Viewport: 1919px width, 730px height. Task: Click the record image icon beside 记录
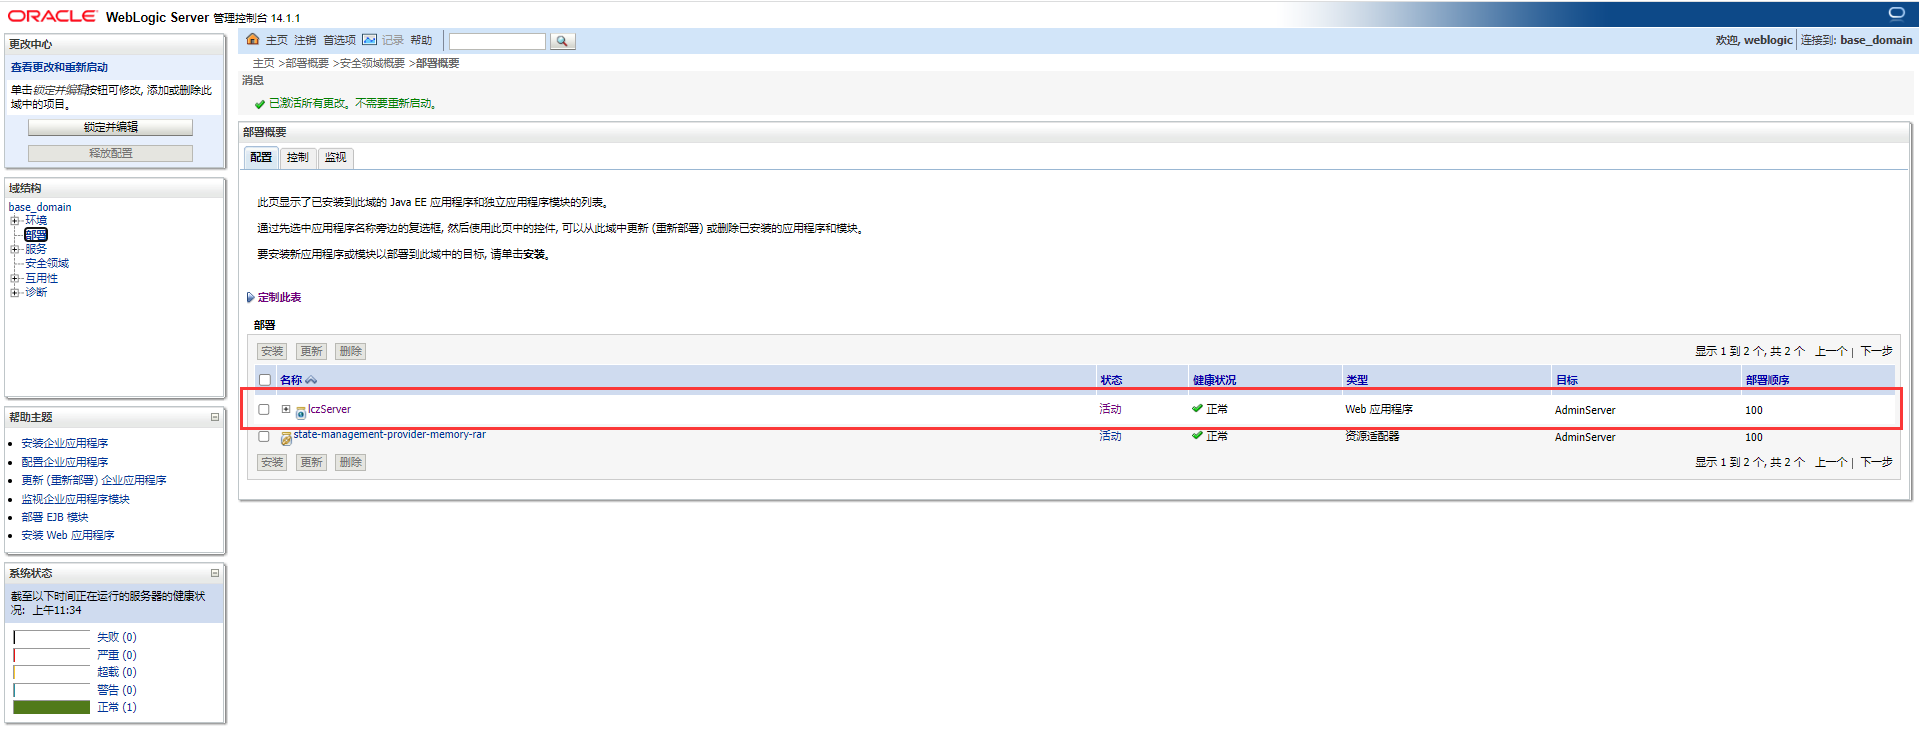click(369, 40)
